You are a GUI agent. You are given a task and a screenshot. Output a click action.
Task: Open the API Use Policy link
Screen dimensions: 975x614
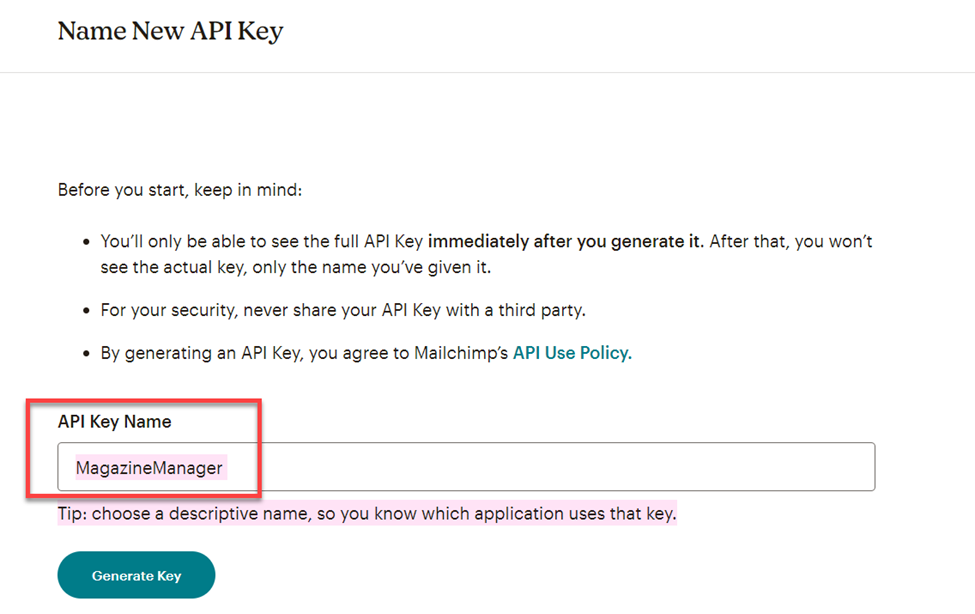(x=572, y=353)
